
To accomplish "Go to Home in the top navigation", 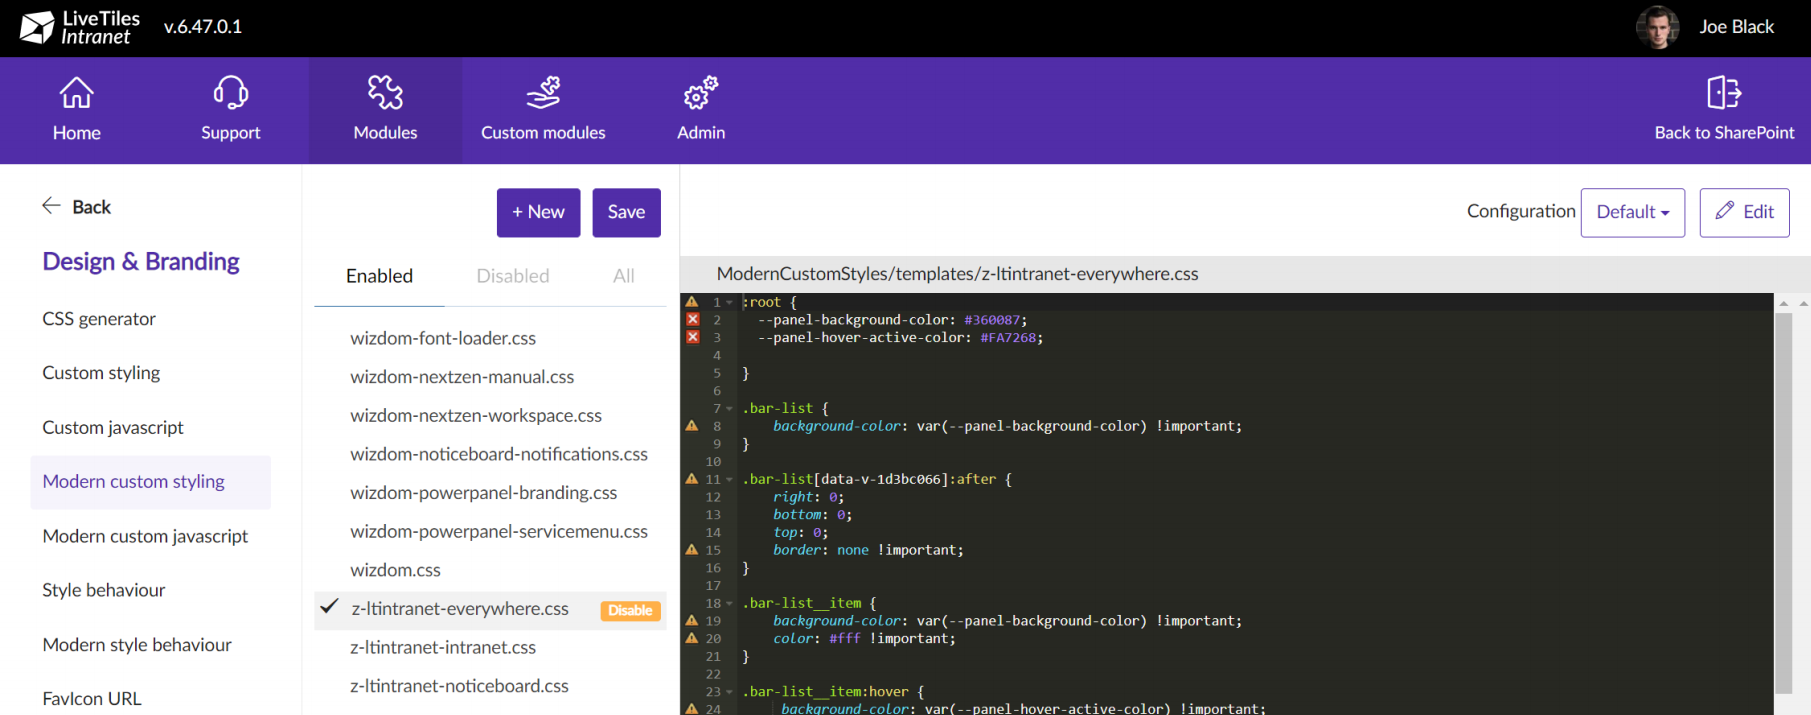I will [77, 110].
